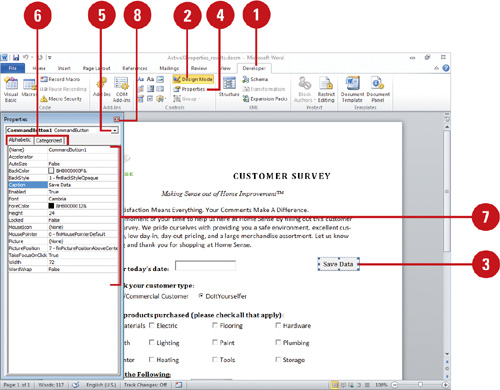500x390 pixels.
Task: Click the Macro Security warning icon
Action: click(x=44, y=99)
